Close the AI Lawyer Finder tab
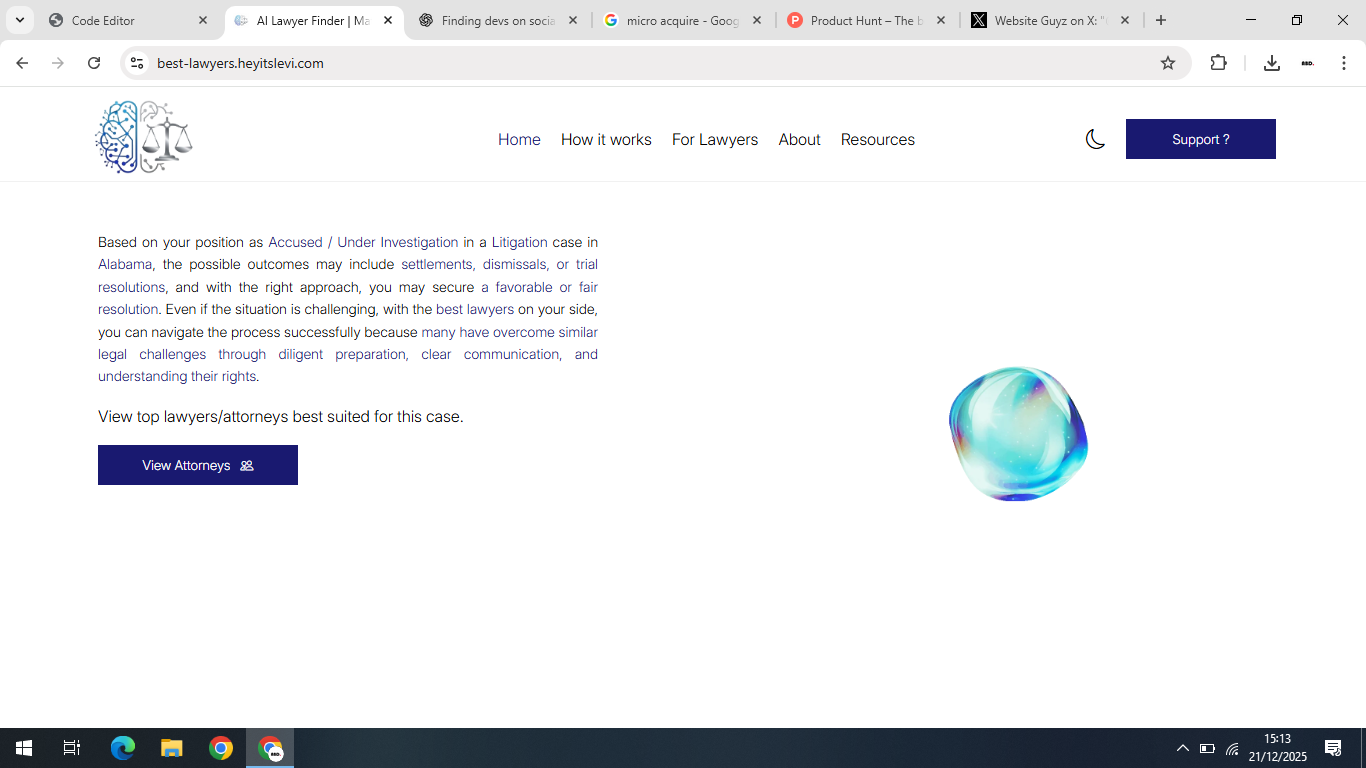1366x768 pixels. (x=388, y=20)
